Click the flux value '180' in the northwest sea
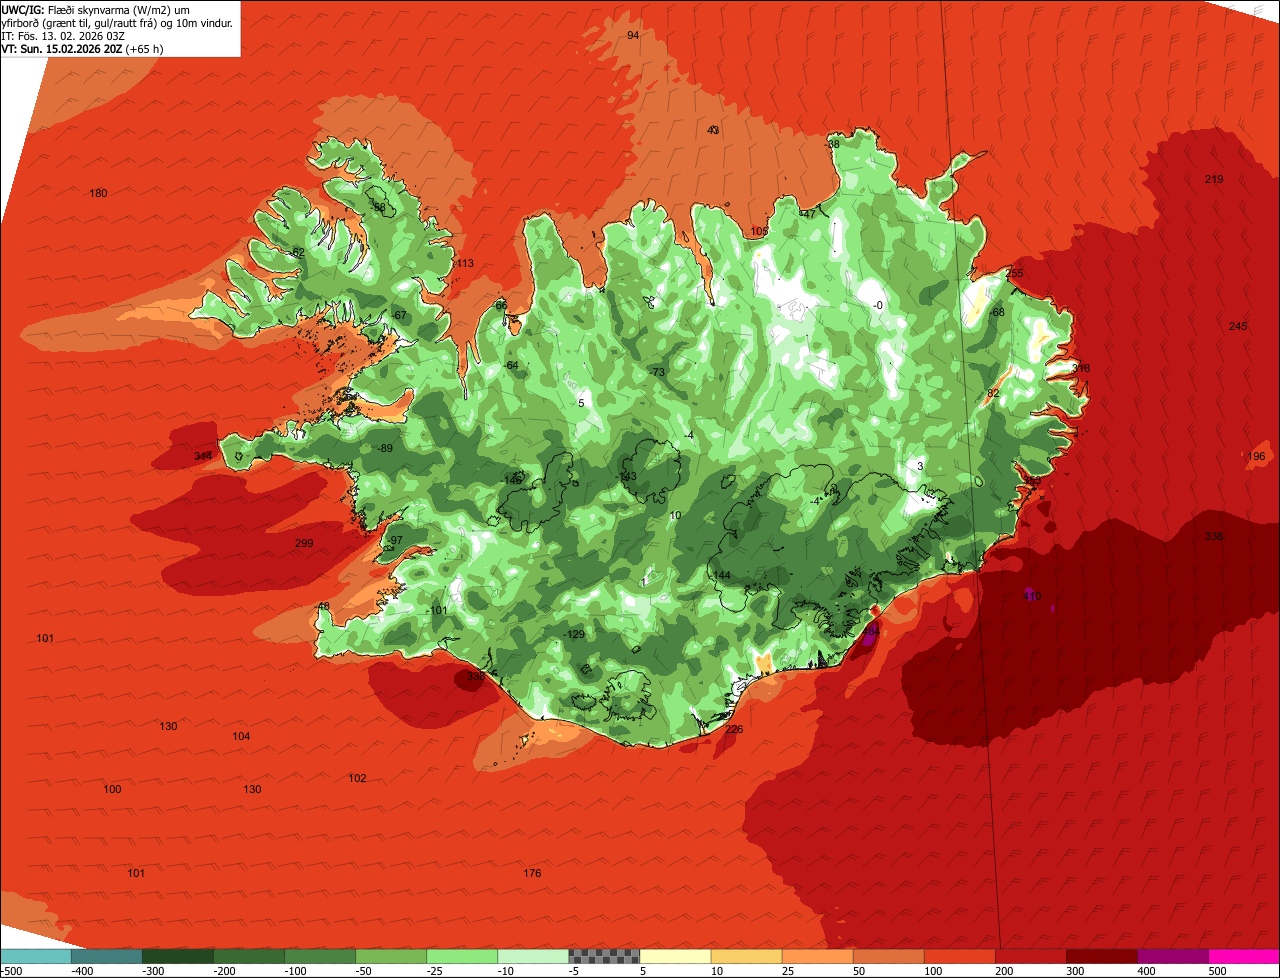Image resolution: width=1280 pixels, height=978 pixels. [98, 193]
